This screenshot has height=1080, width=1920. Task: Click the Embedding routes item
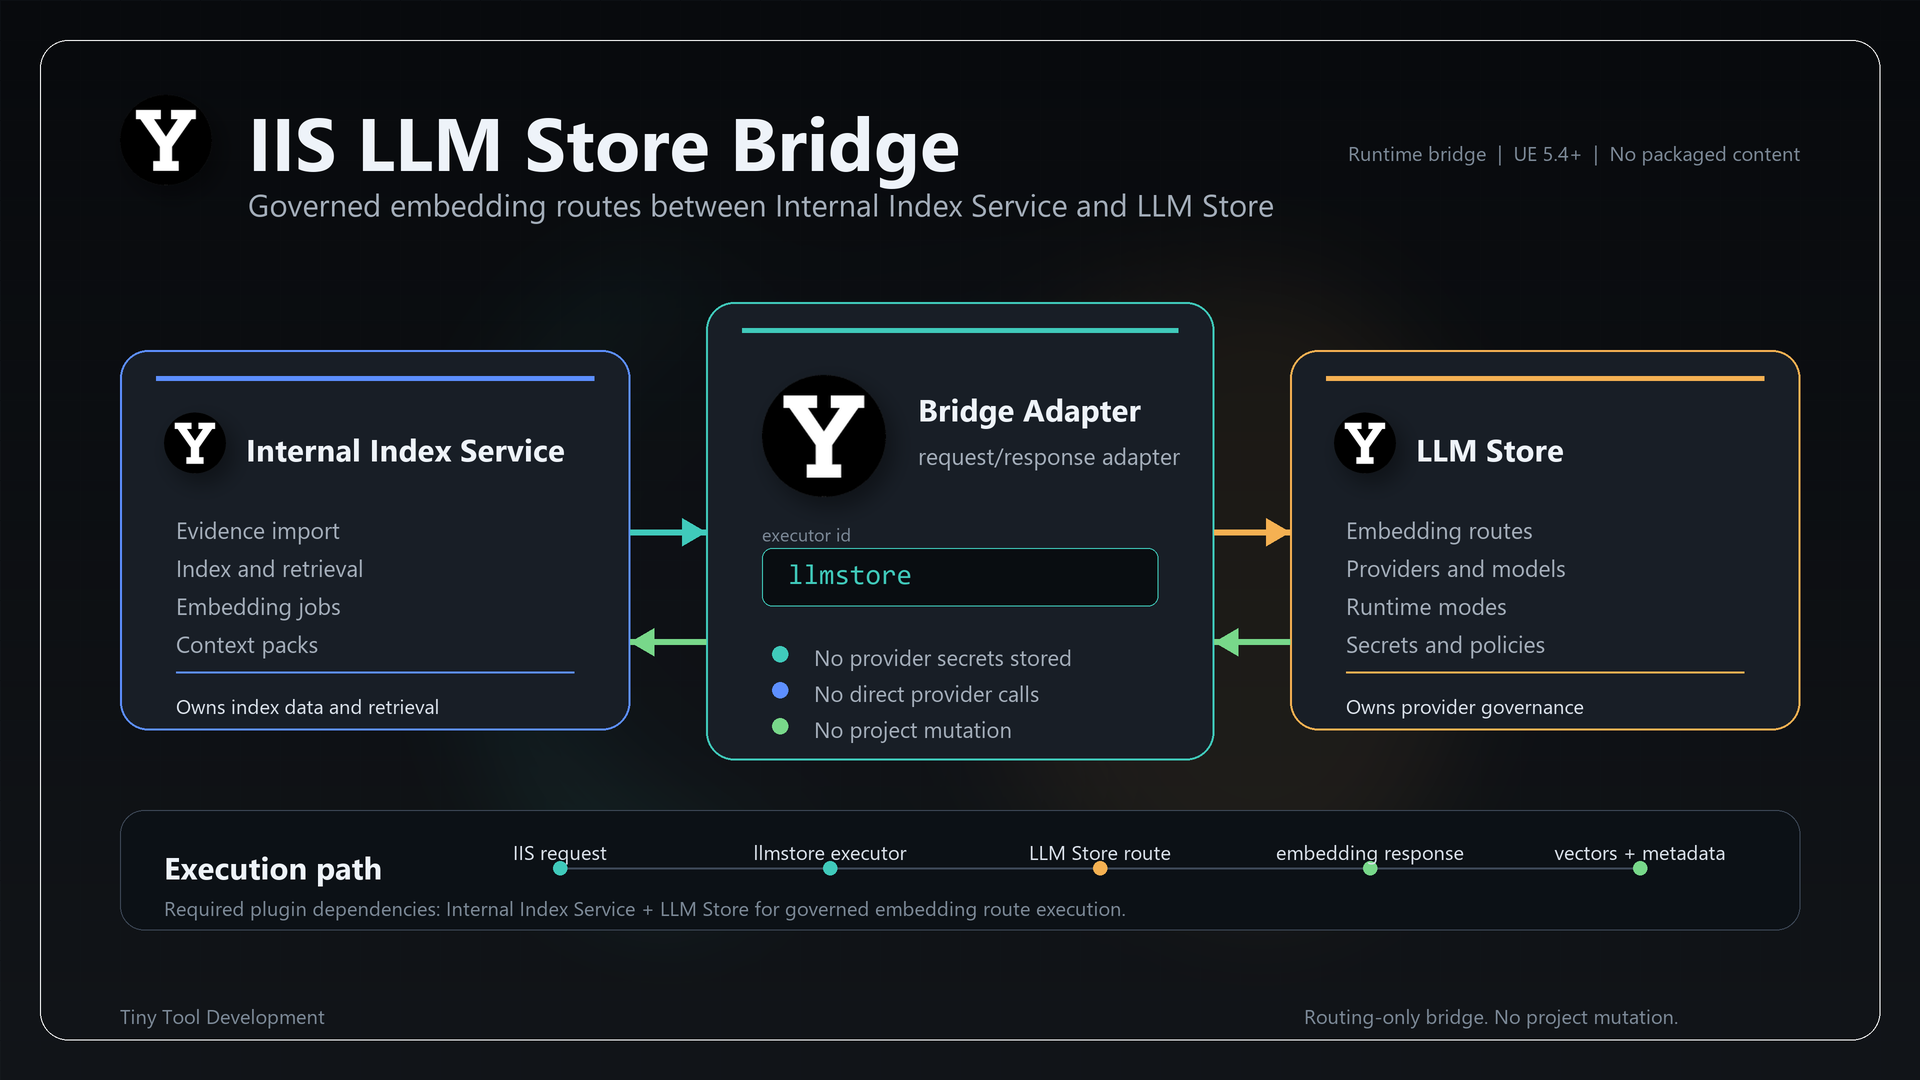[1439, 531]
